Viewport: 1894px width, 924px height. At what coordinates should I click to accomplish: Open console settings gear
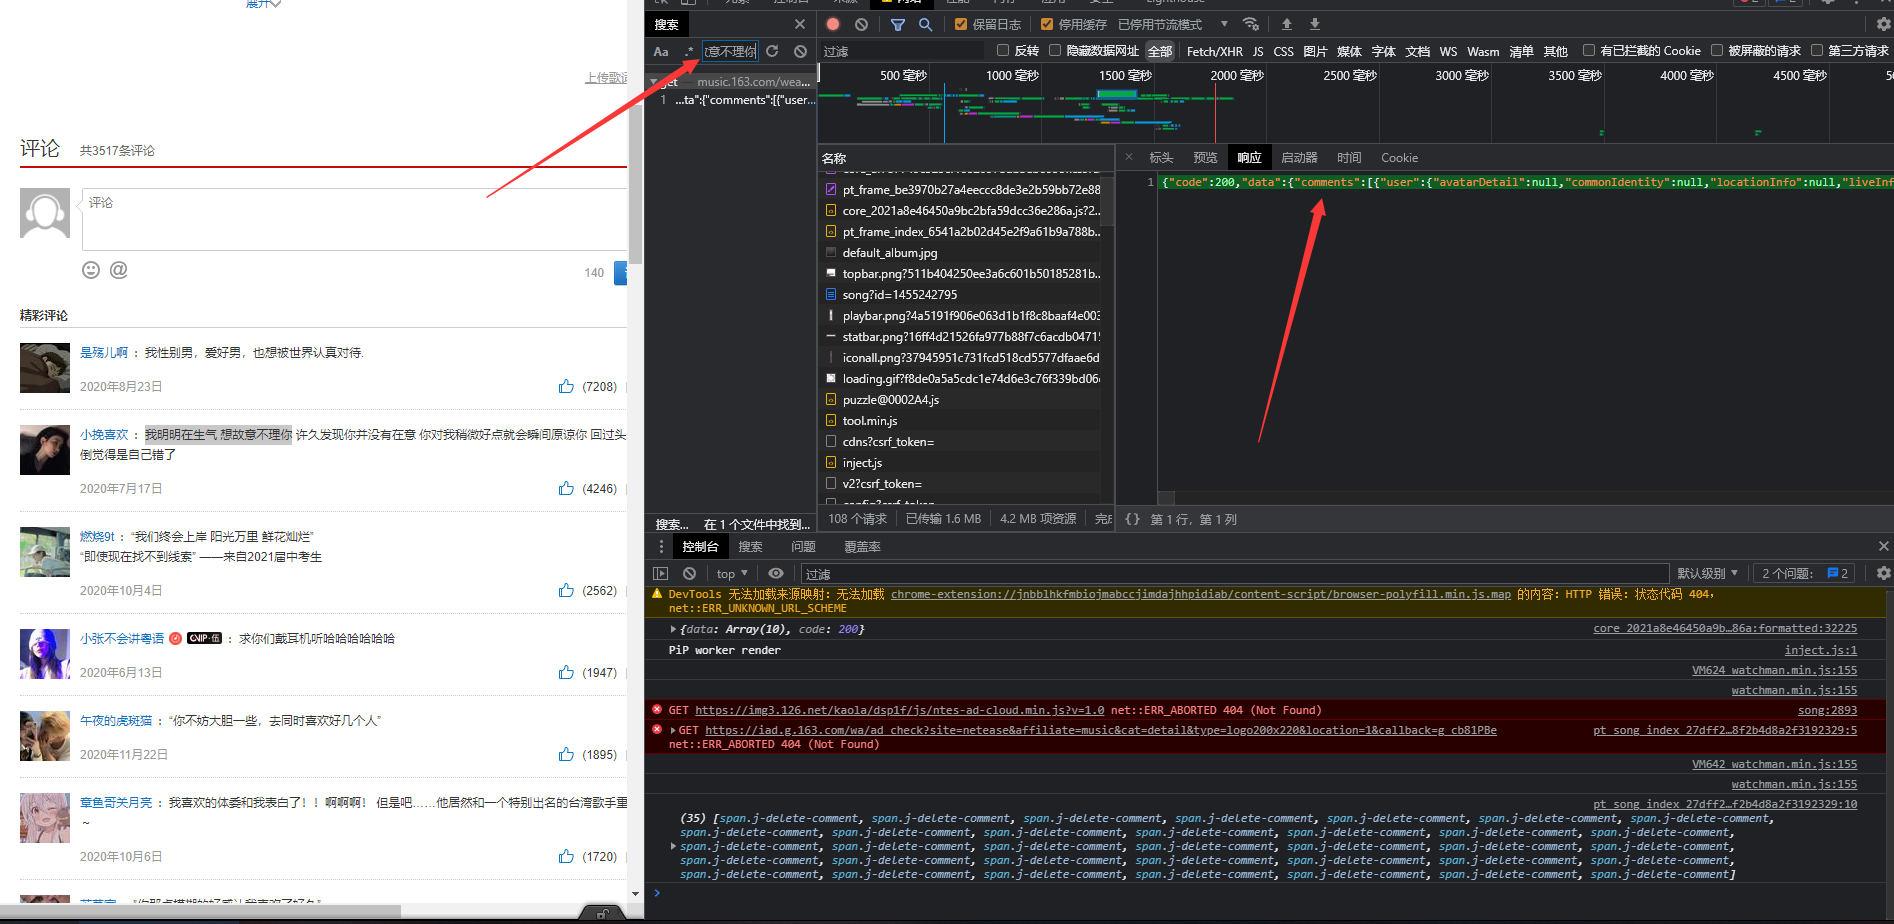(x=1883, y=573)
